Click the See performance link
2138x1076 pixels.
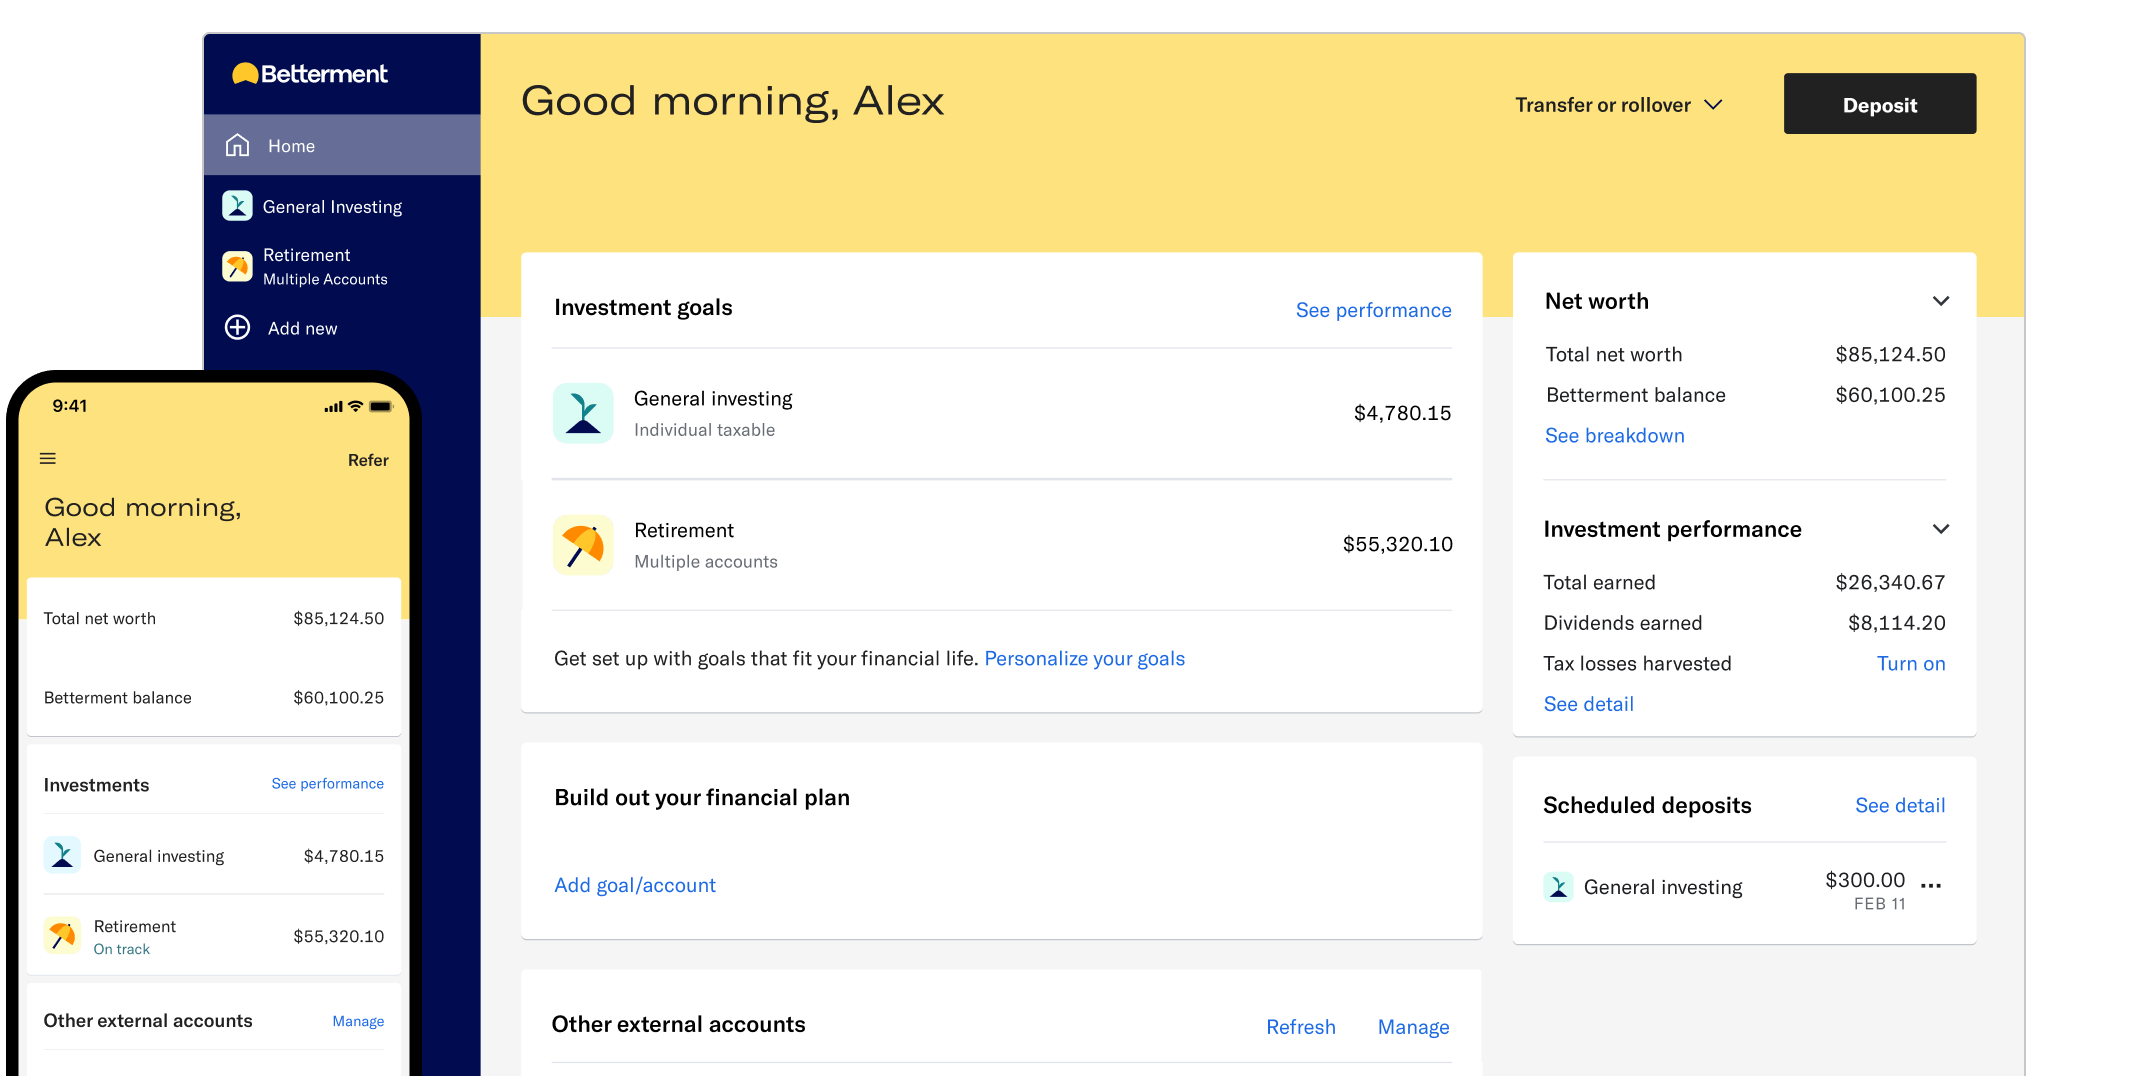click(1374, 310)
